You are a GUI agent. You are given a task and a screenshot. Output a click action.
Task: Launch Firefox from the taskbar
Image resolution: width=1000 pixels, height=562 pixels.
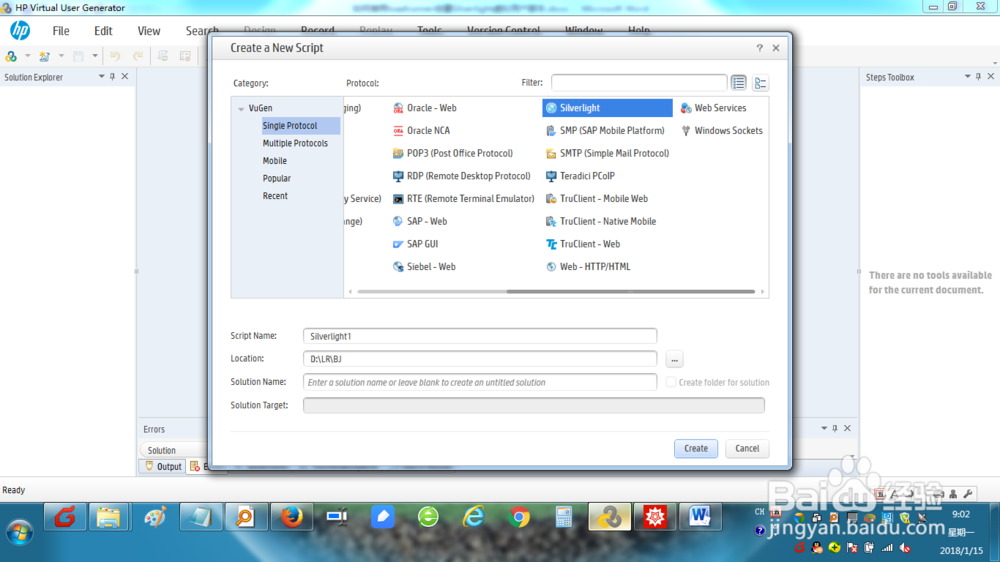291,517
